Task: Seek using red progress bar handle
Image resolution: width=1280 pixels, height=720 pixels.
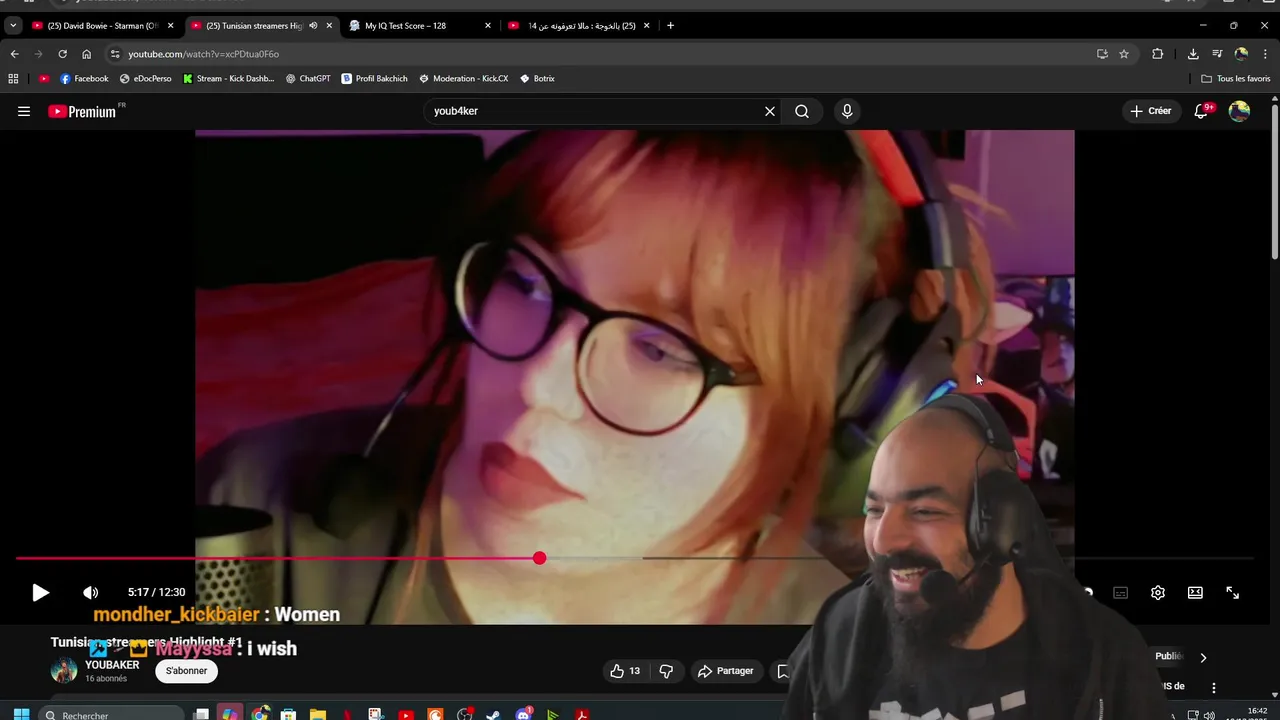Action: tap(539, 558)
